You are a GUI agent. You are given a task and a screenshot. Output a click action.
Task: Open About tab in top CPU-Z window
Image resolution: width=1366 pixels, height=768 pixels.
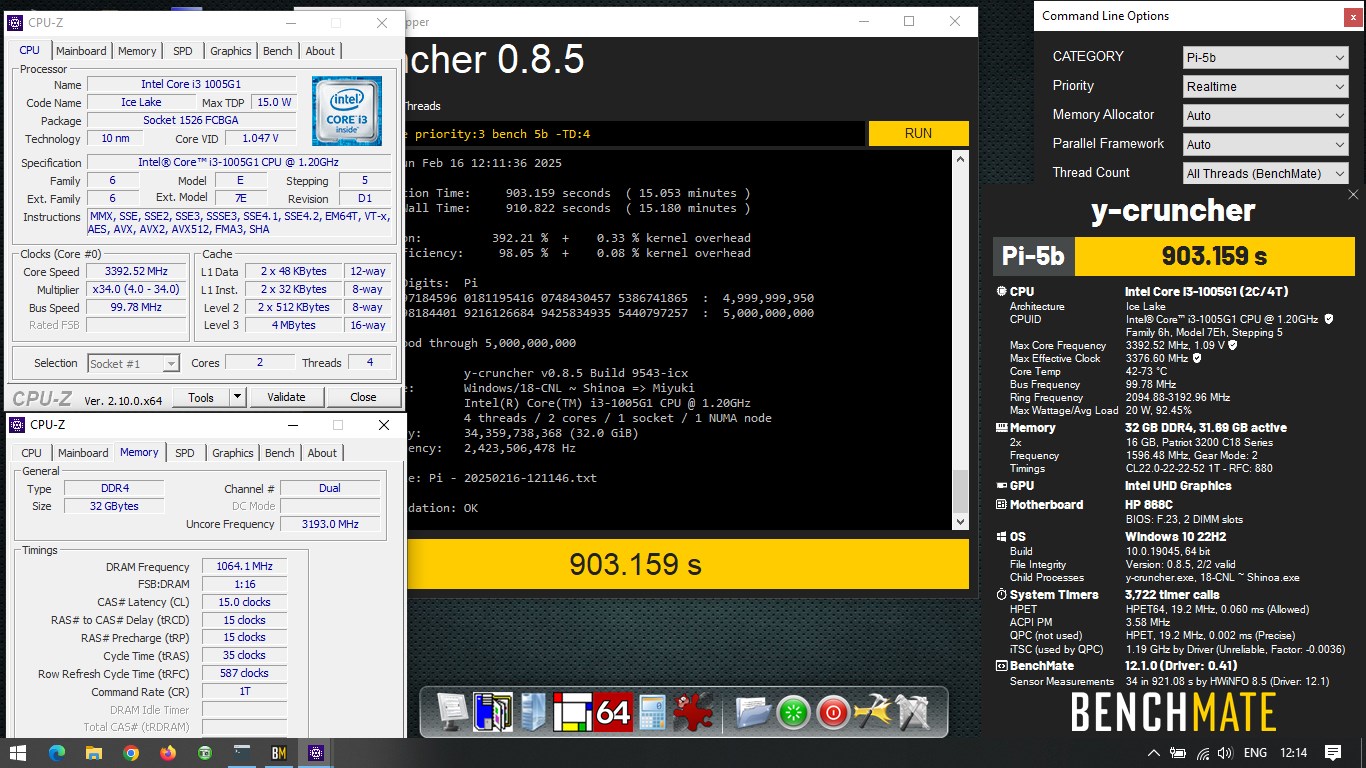coord(320,51)
